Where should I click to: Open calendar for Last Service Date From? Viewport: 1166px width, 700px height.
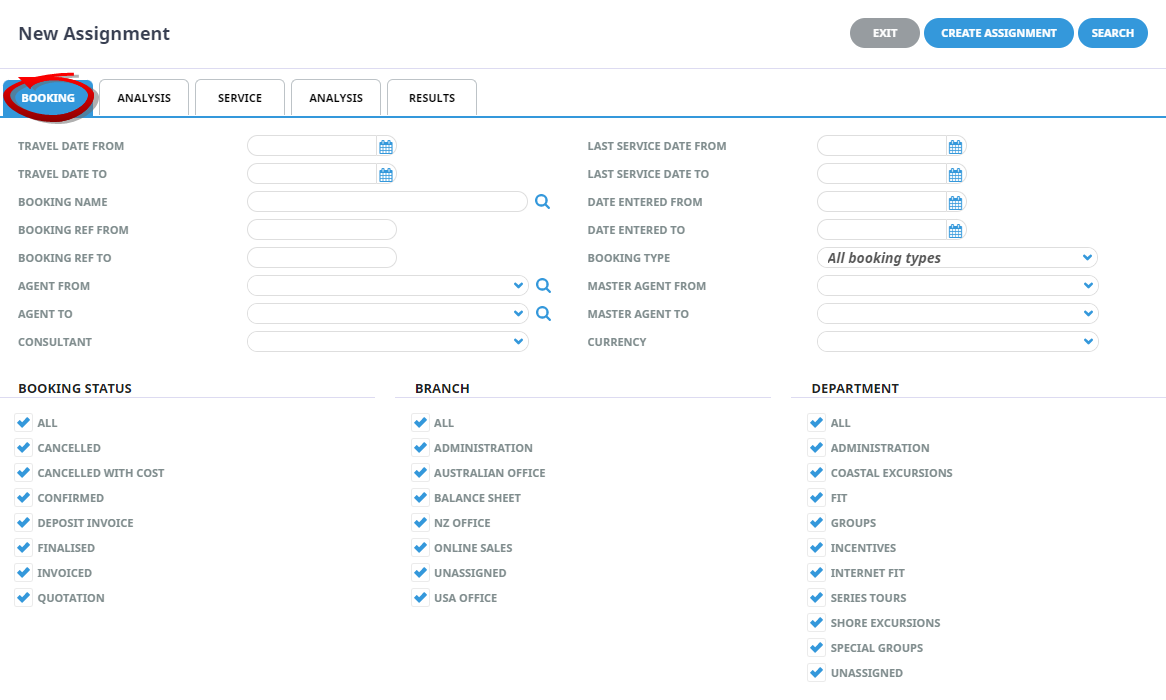(x=955, y=147)
